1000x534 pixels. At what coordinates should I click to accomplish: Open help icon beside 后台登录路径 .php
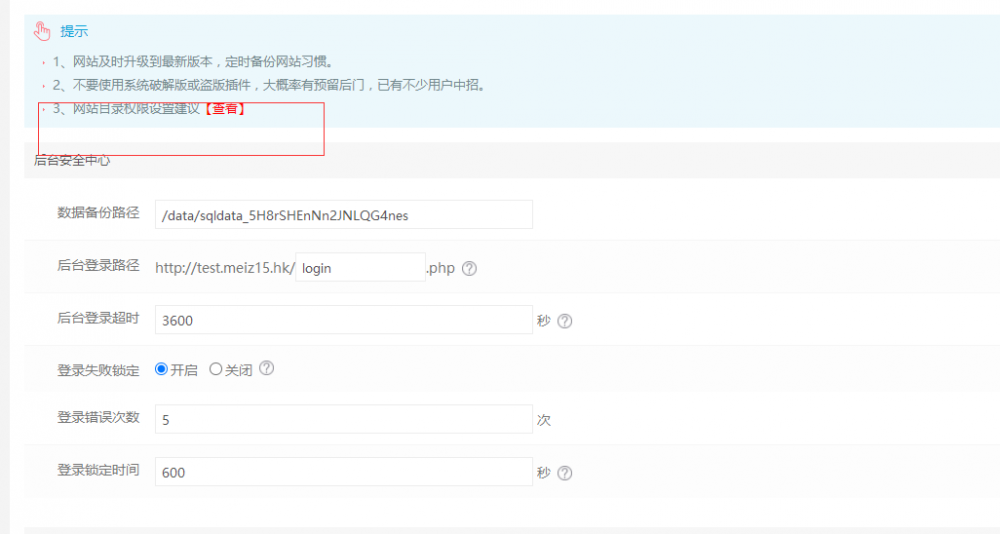469,269
